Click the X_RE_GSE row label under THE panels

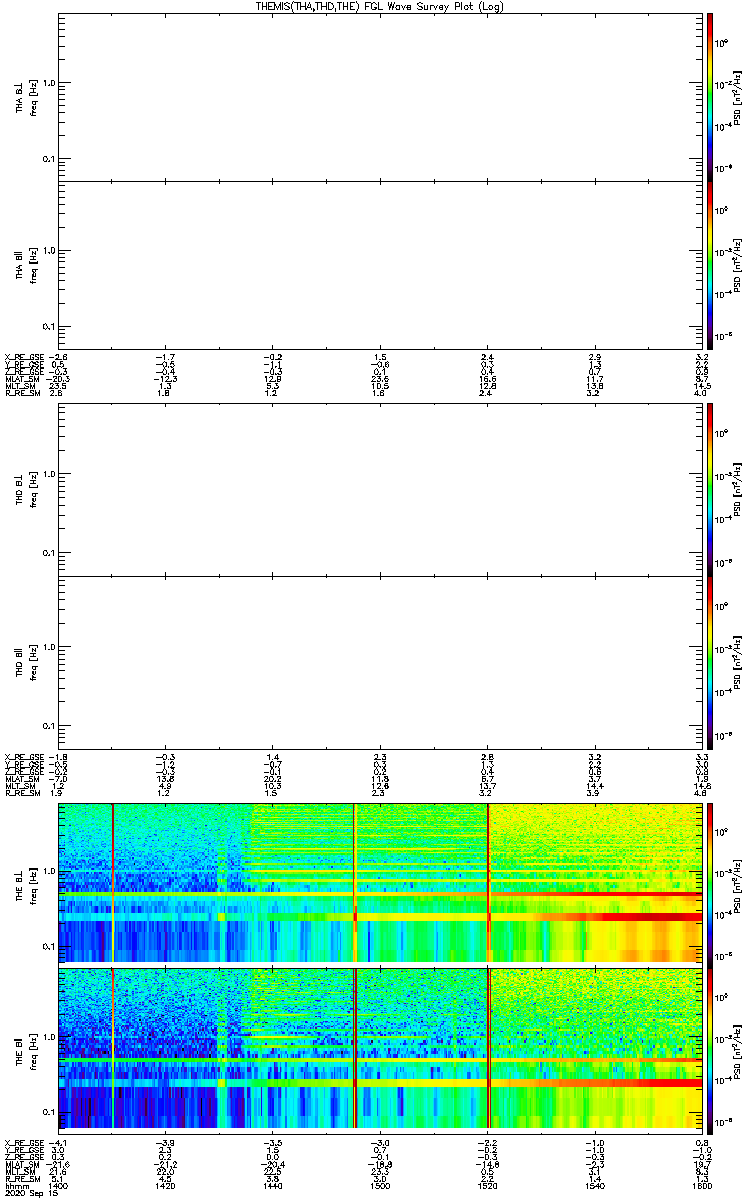coord(23,1142)
